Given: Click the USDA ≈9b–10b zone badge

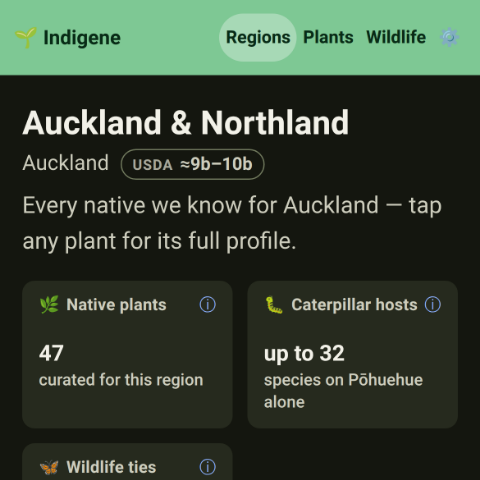Looking at the screenshot, I should tap(192, 164).
